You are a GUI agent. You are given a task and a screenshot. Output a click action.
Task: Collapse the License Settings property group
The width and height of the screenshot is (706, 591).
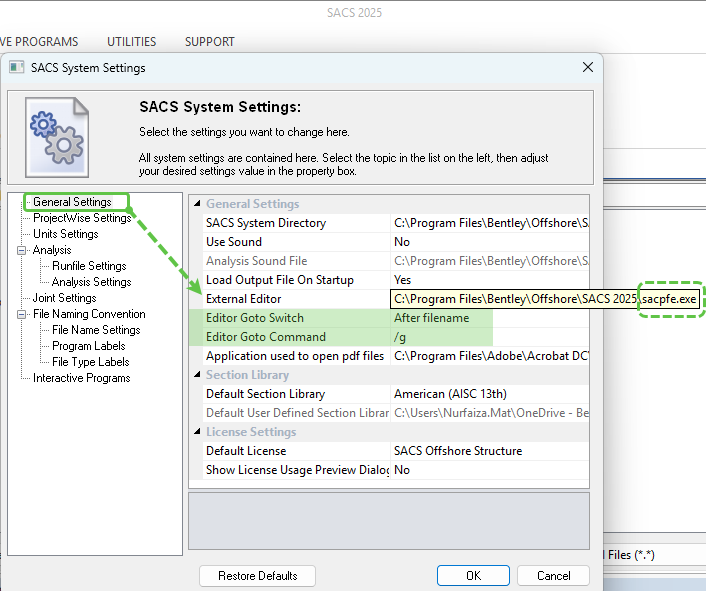[196, 432]
